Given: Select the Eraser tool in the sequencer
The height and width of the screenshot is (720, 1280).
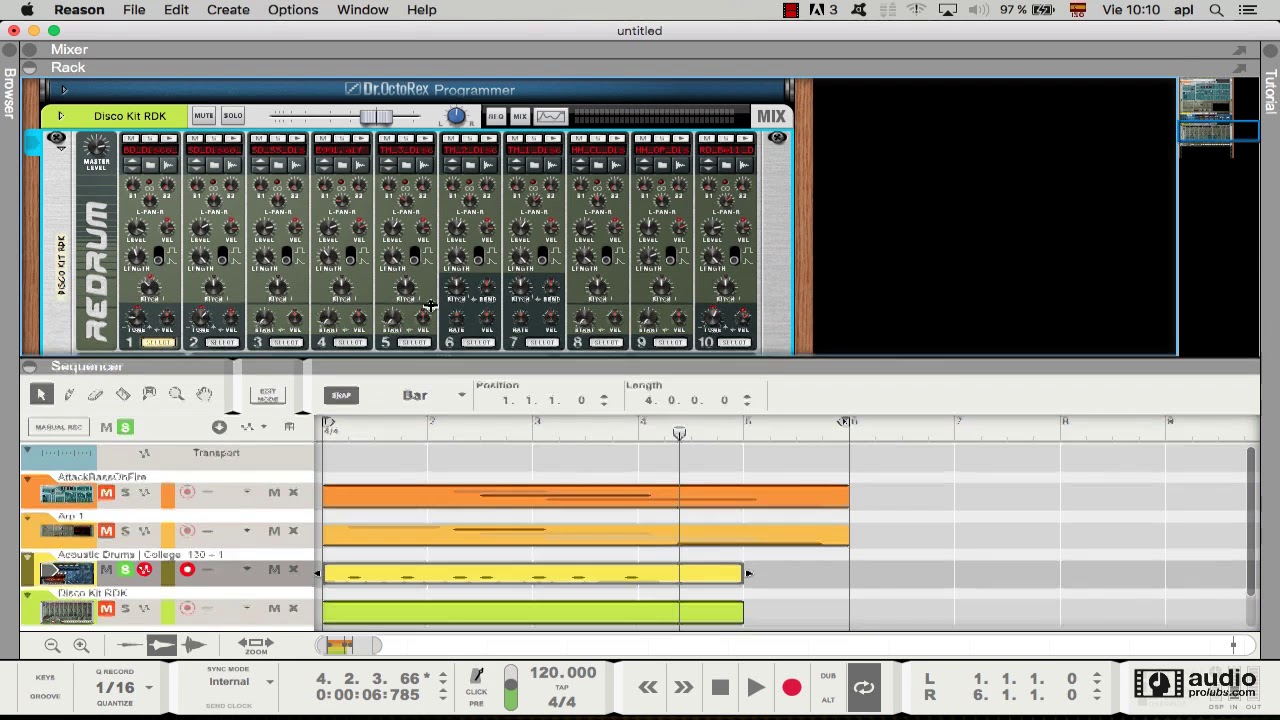Looking at the screenshot, I should (96, 395).
